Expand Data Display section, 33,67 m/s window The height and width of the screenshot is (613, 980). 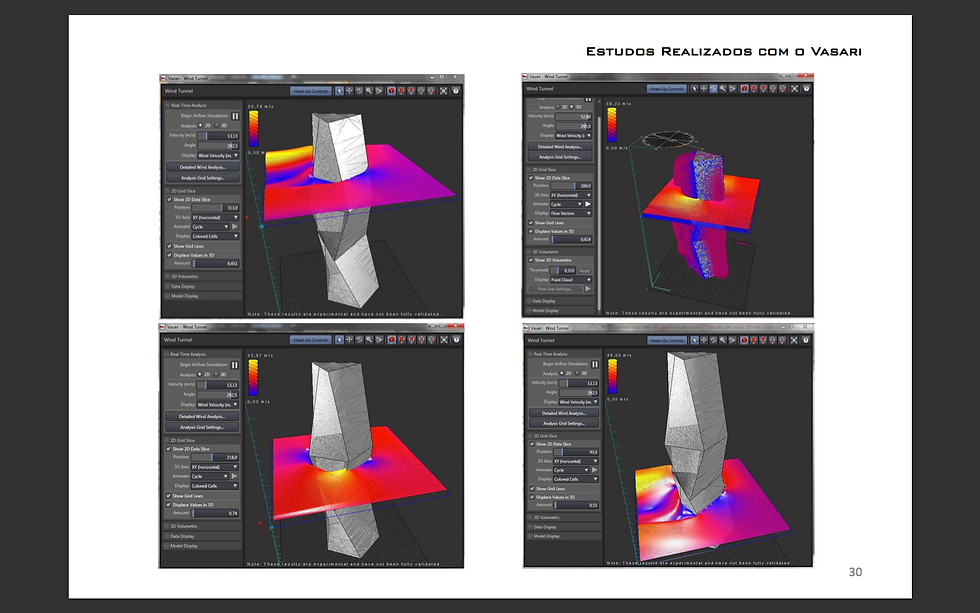coord(202,536)
